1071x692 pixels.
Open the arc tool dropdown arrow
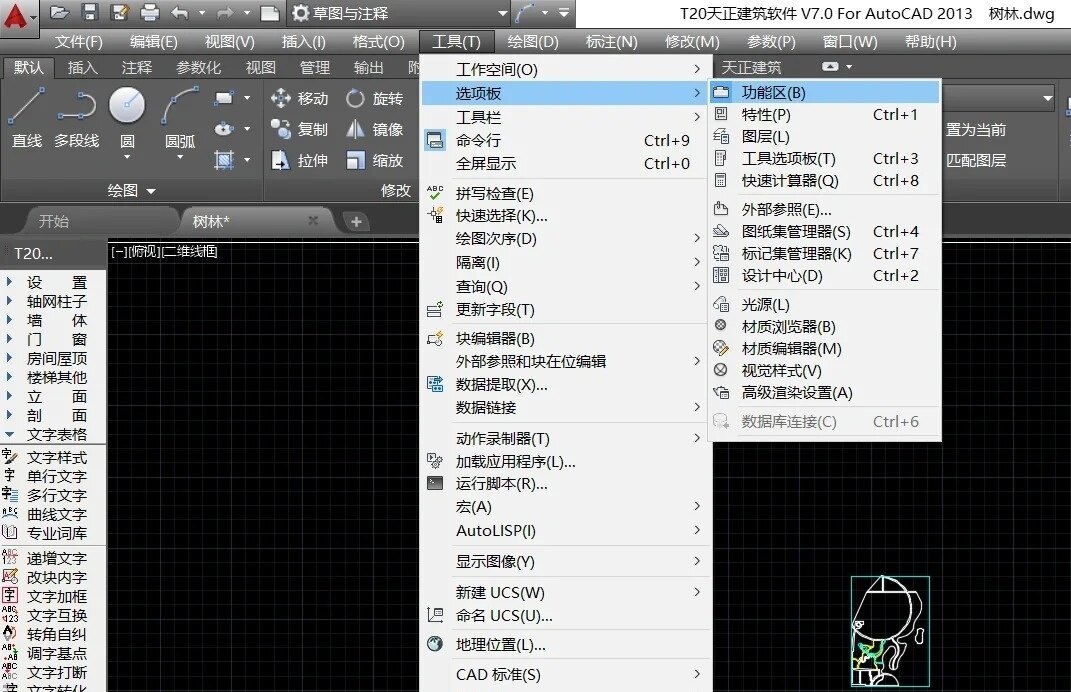pos(180,157)
